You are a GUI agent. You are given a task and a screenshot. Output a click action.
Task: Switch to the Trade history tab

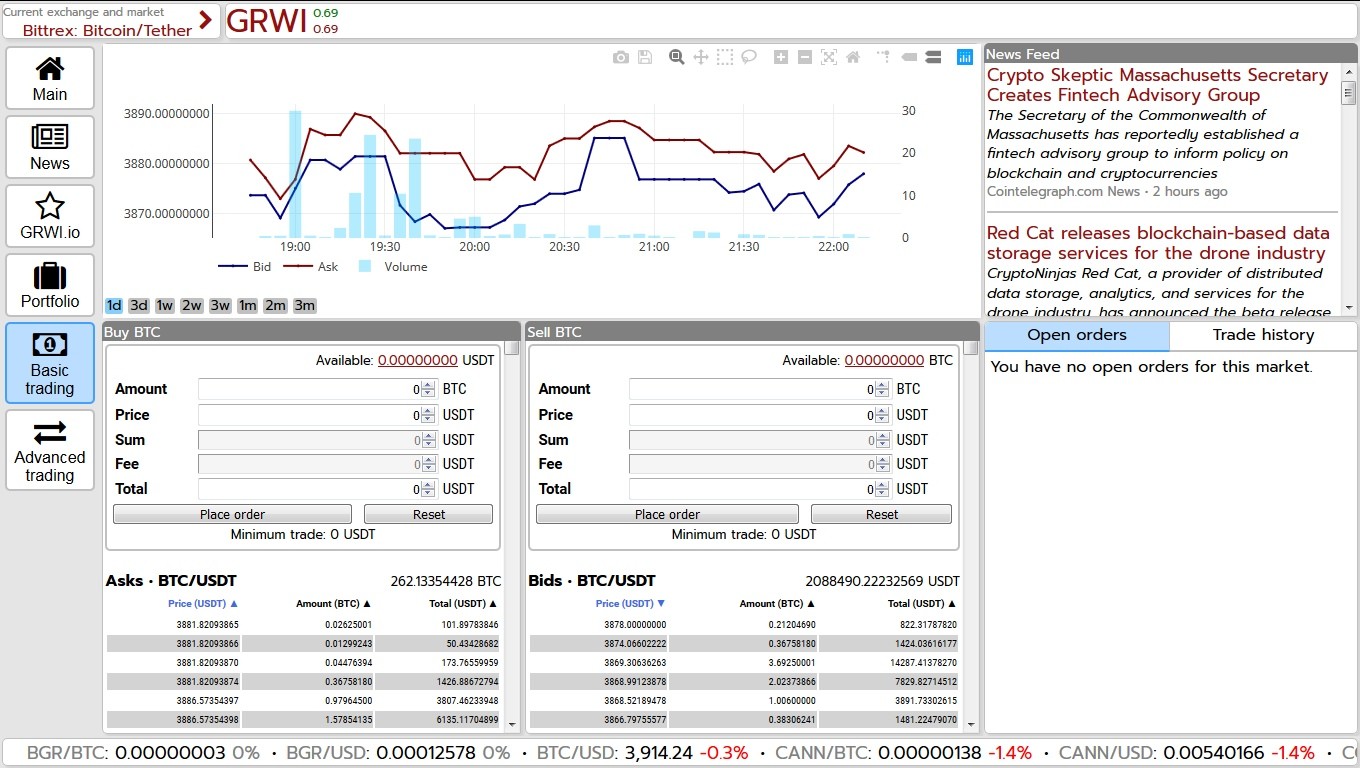[1263, 335]
